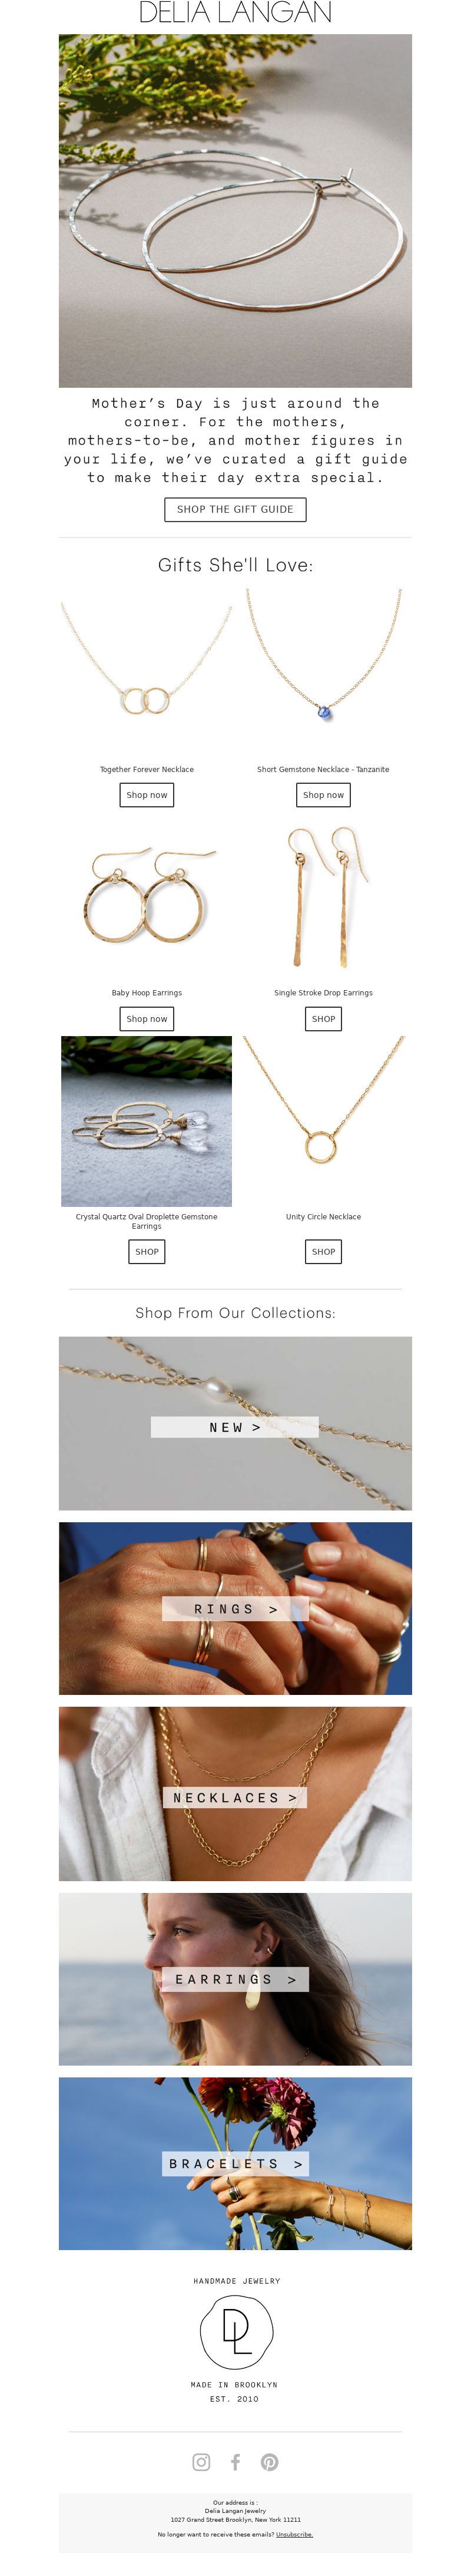The width and height of the screenshot is (471, 2576).
Task: Open the EARRINGS collection banner
Action: (x=235, y=1979)
